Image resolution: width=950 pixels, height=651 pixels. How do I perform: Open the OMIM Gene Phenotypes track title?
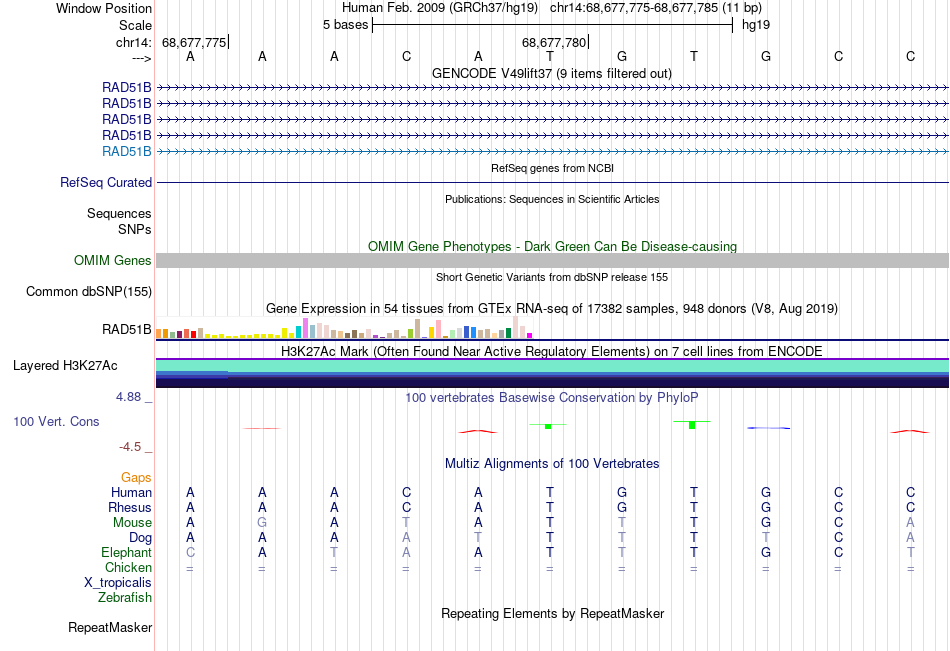(552, 246)
